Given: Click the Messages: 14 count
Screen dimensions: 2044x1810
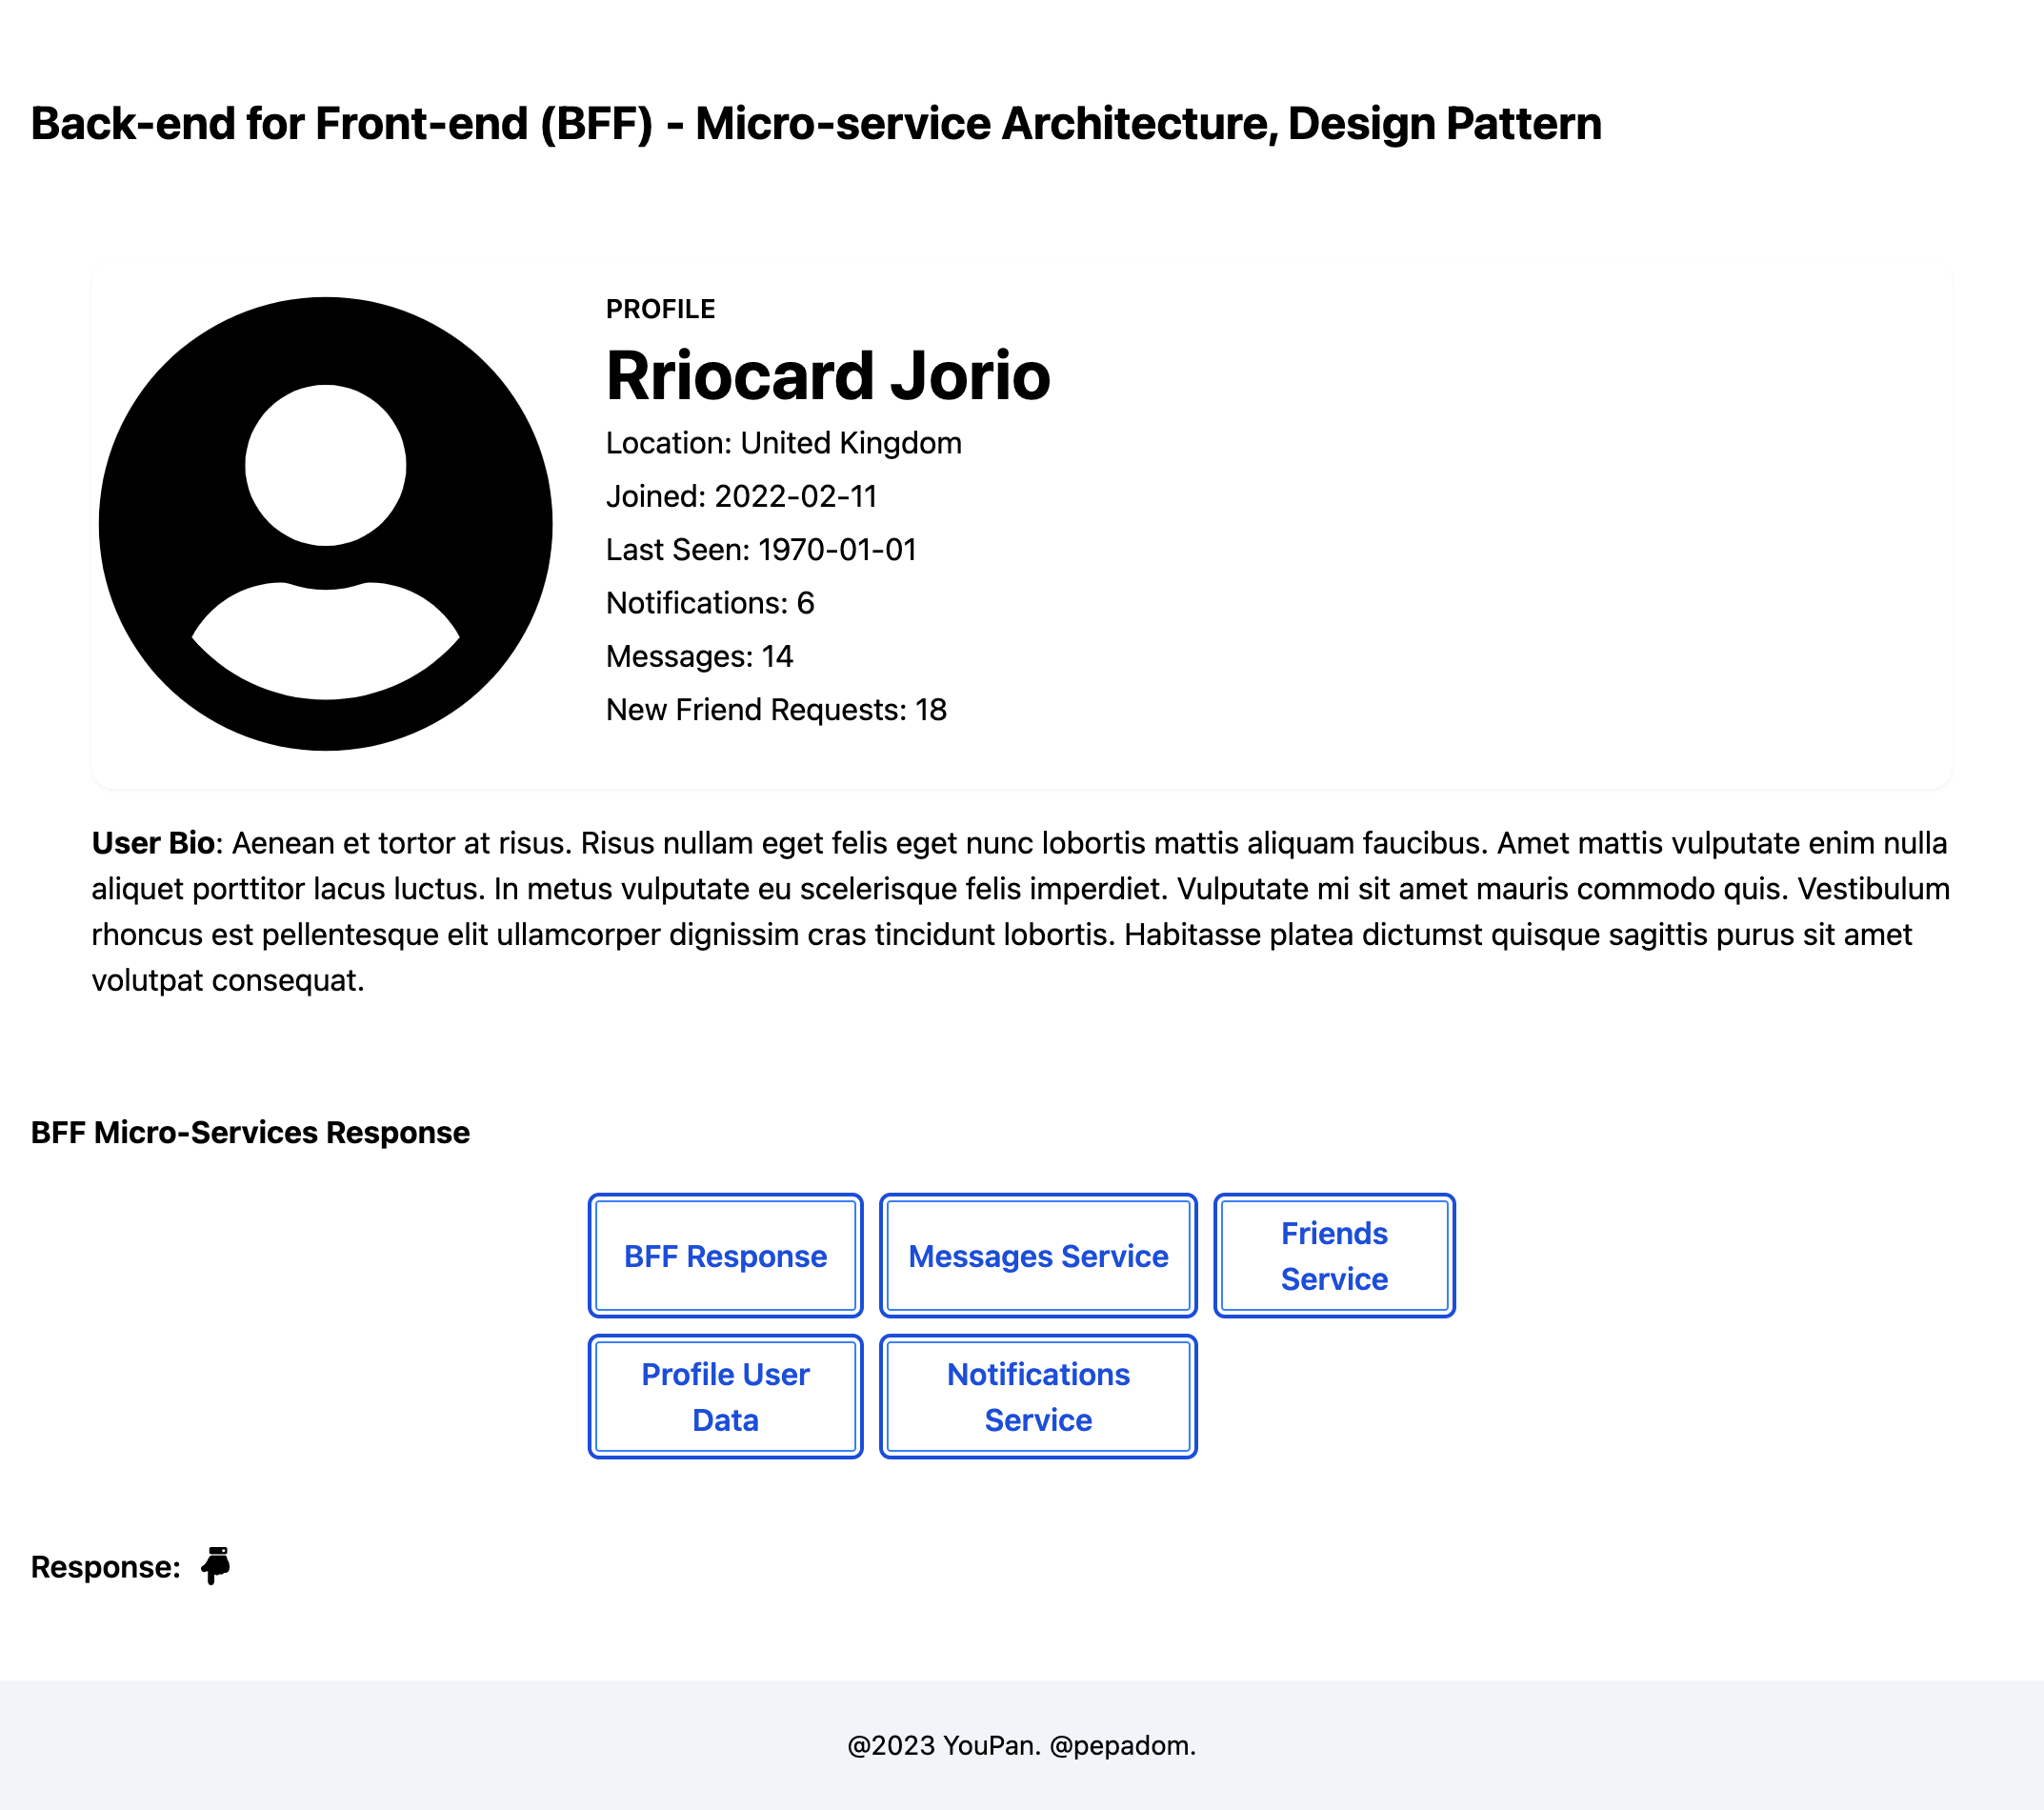Looking at the screenshot, I should tap(699, 656).
